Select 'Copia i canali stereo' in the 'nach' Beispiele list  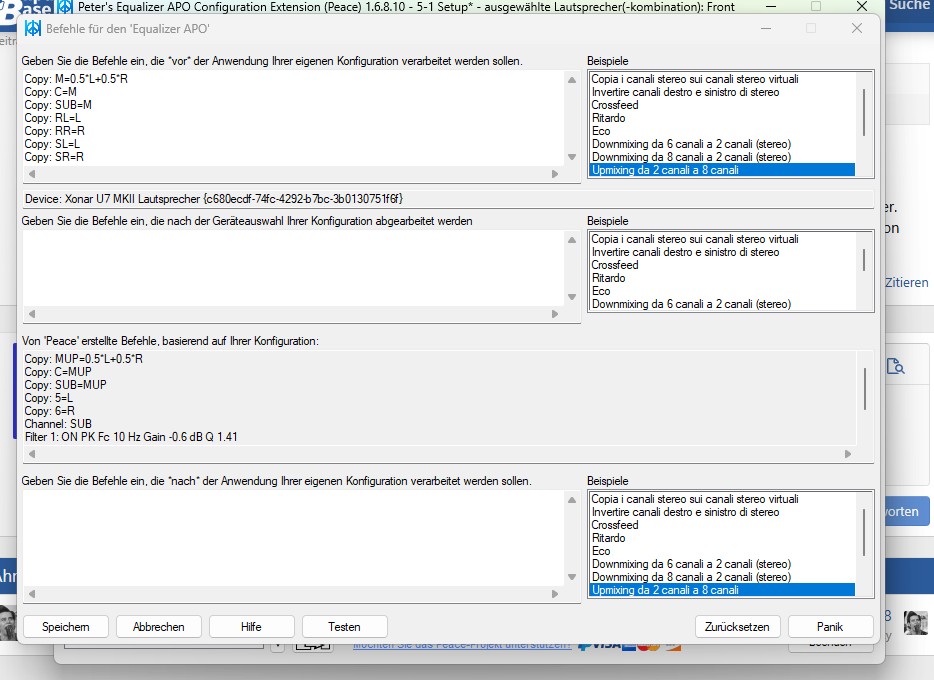[x=722, y=499]
